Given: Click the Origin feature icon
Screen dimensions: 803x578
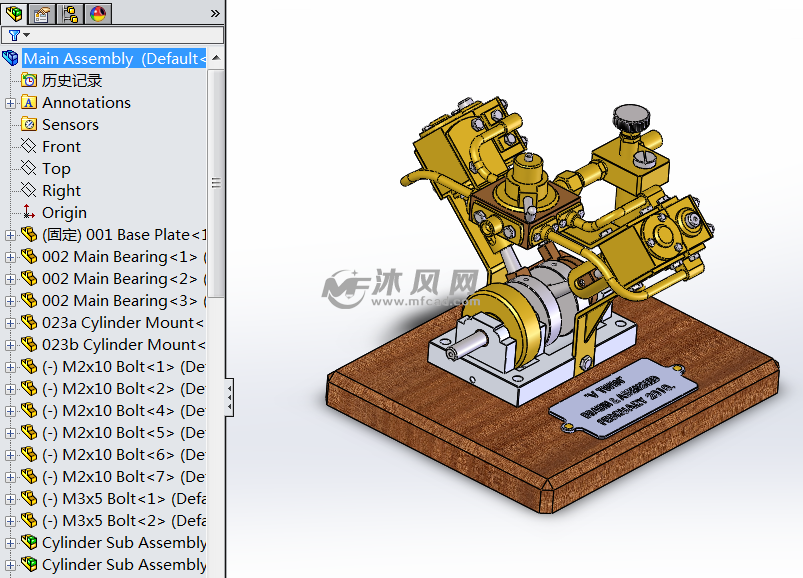Looking at the screenshot, I should [x=29, y=212].
